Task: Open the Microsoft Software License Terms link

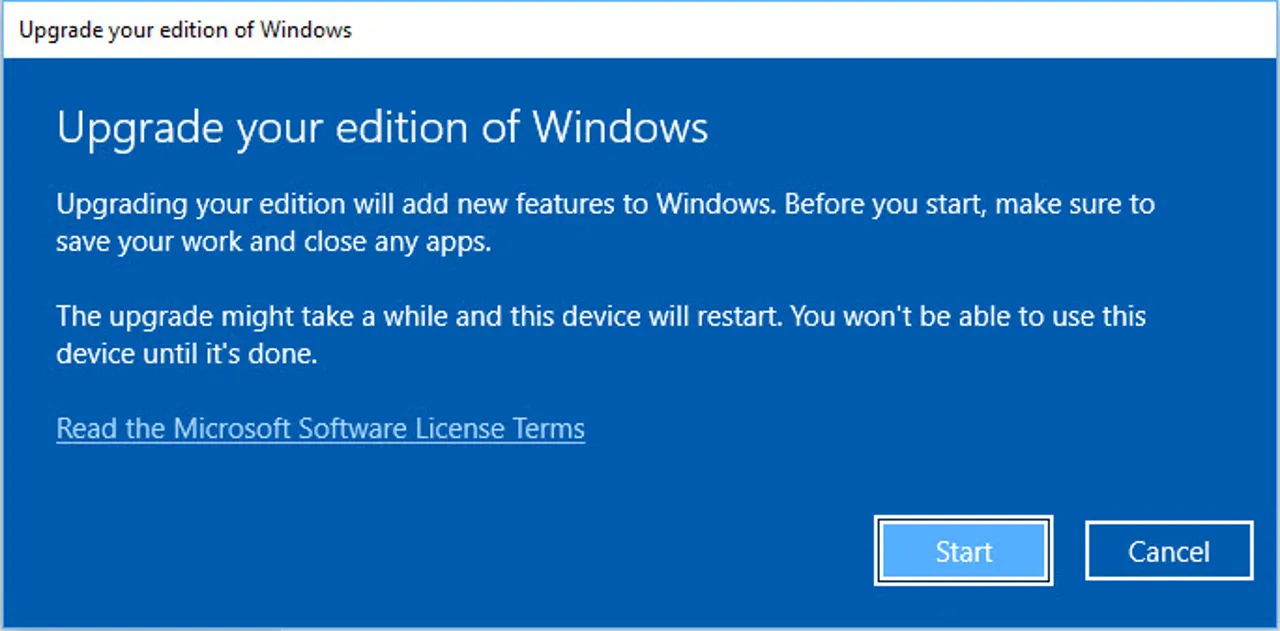Action: [320, 428]
